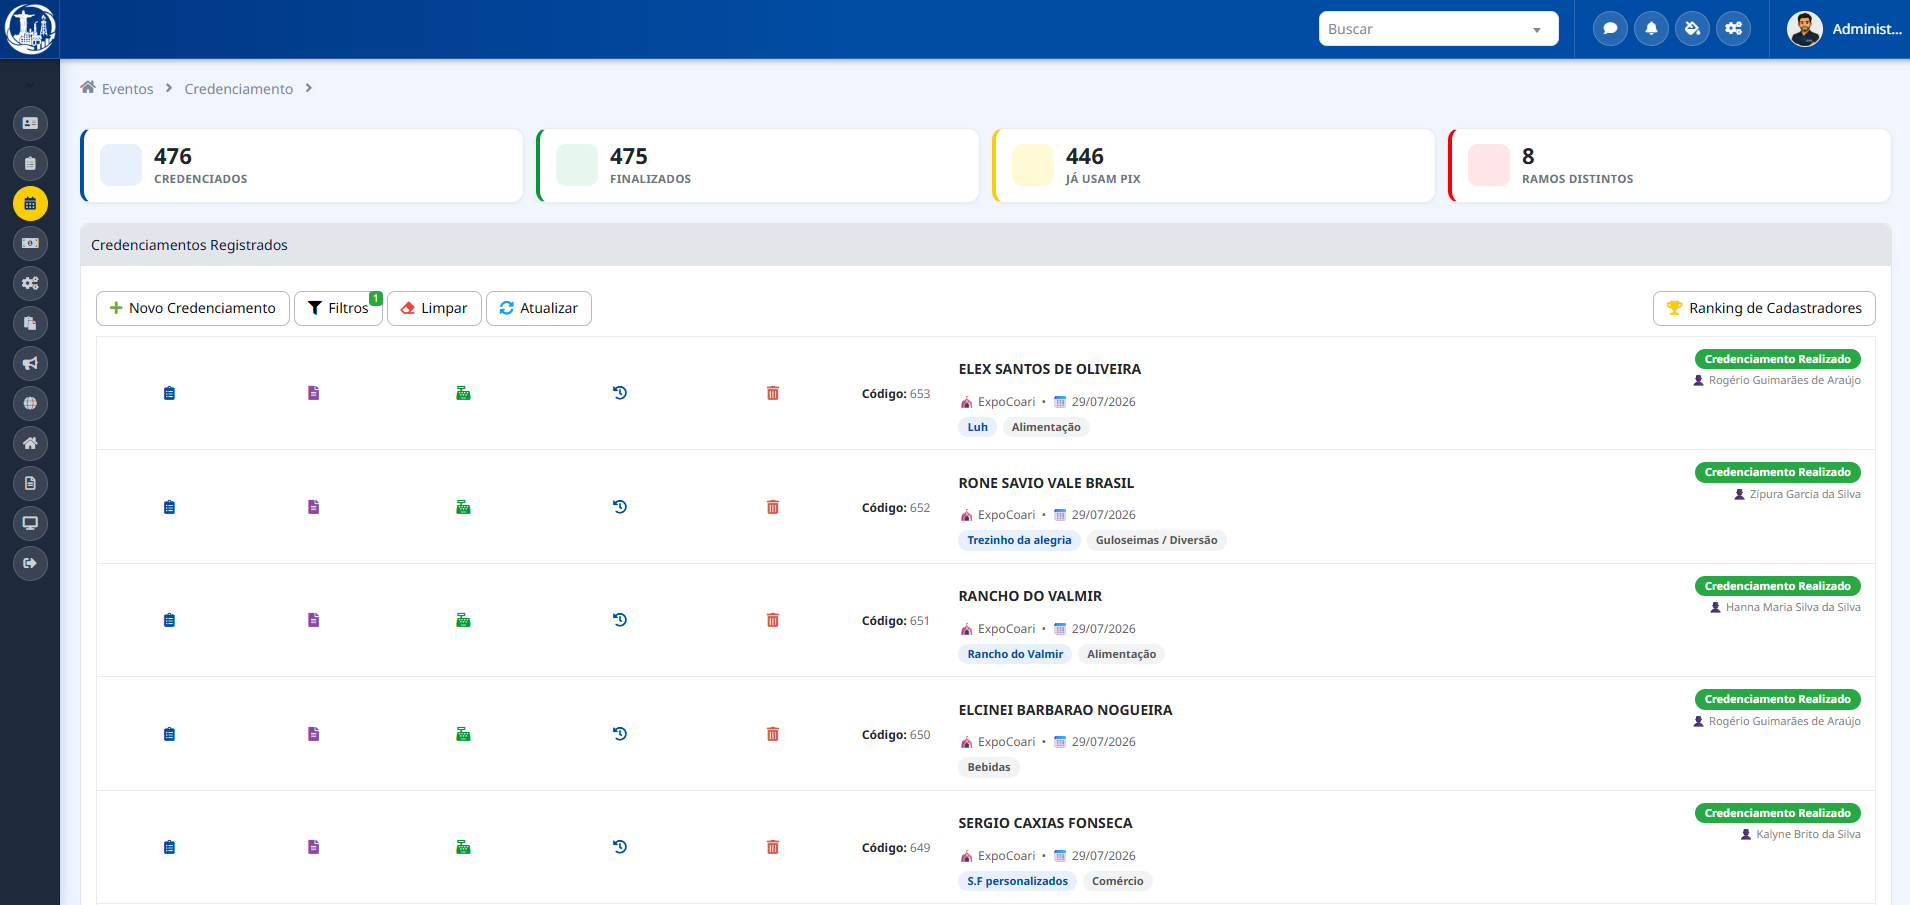Image resolution: width=1910 pixels, height=905 pixels.
Task: Click the Credenciamentos Registrados panel header
Action: point(986,245)
